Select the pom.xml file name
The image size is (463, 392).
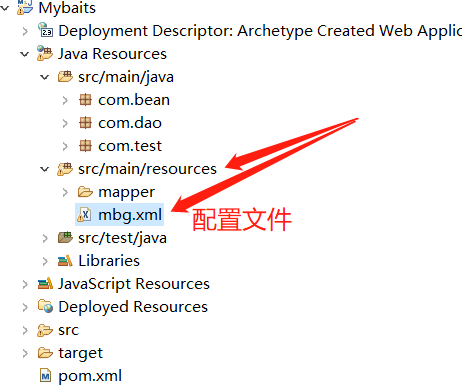point(90,376)
